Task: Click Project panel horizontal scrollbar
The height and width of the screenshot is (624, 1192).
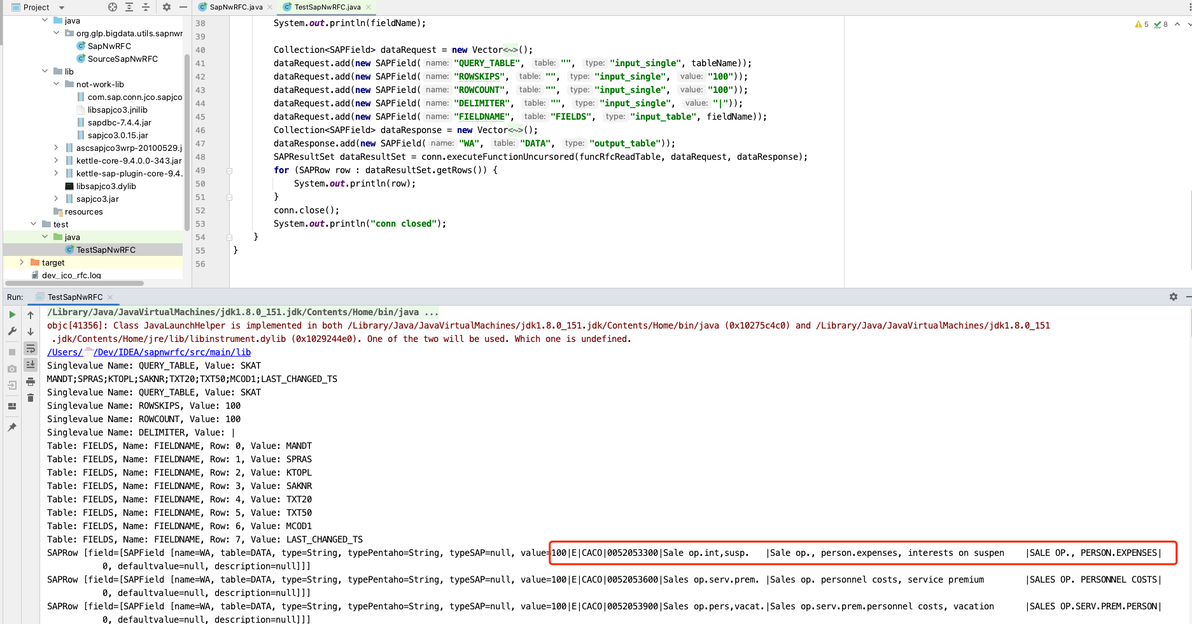Action: tap(74, 283)
